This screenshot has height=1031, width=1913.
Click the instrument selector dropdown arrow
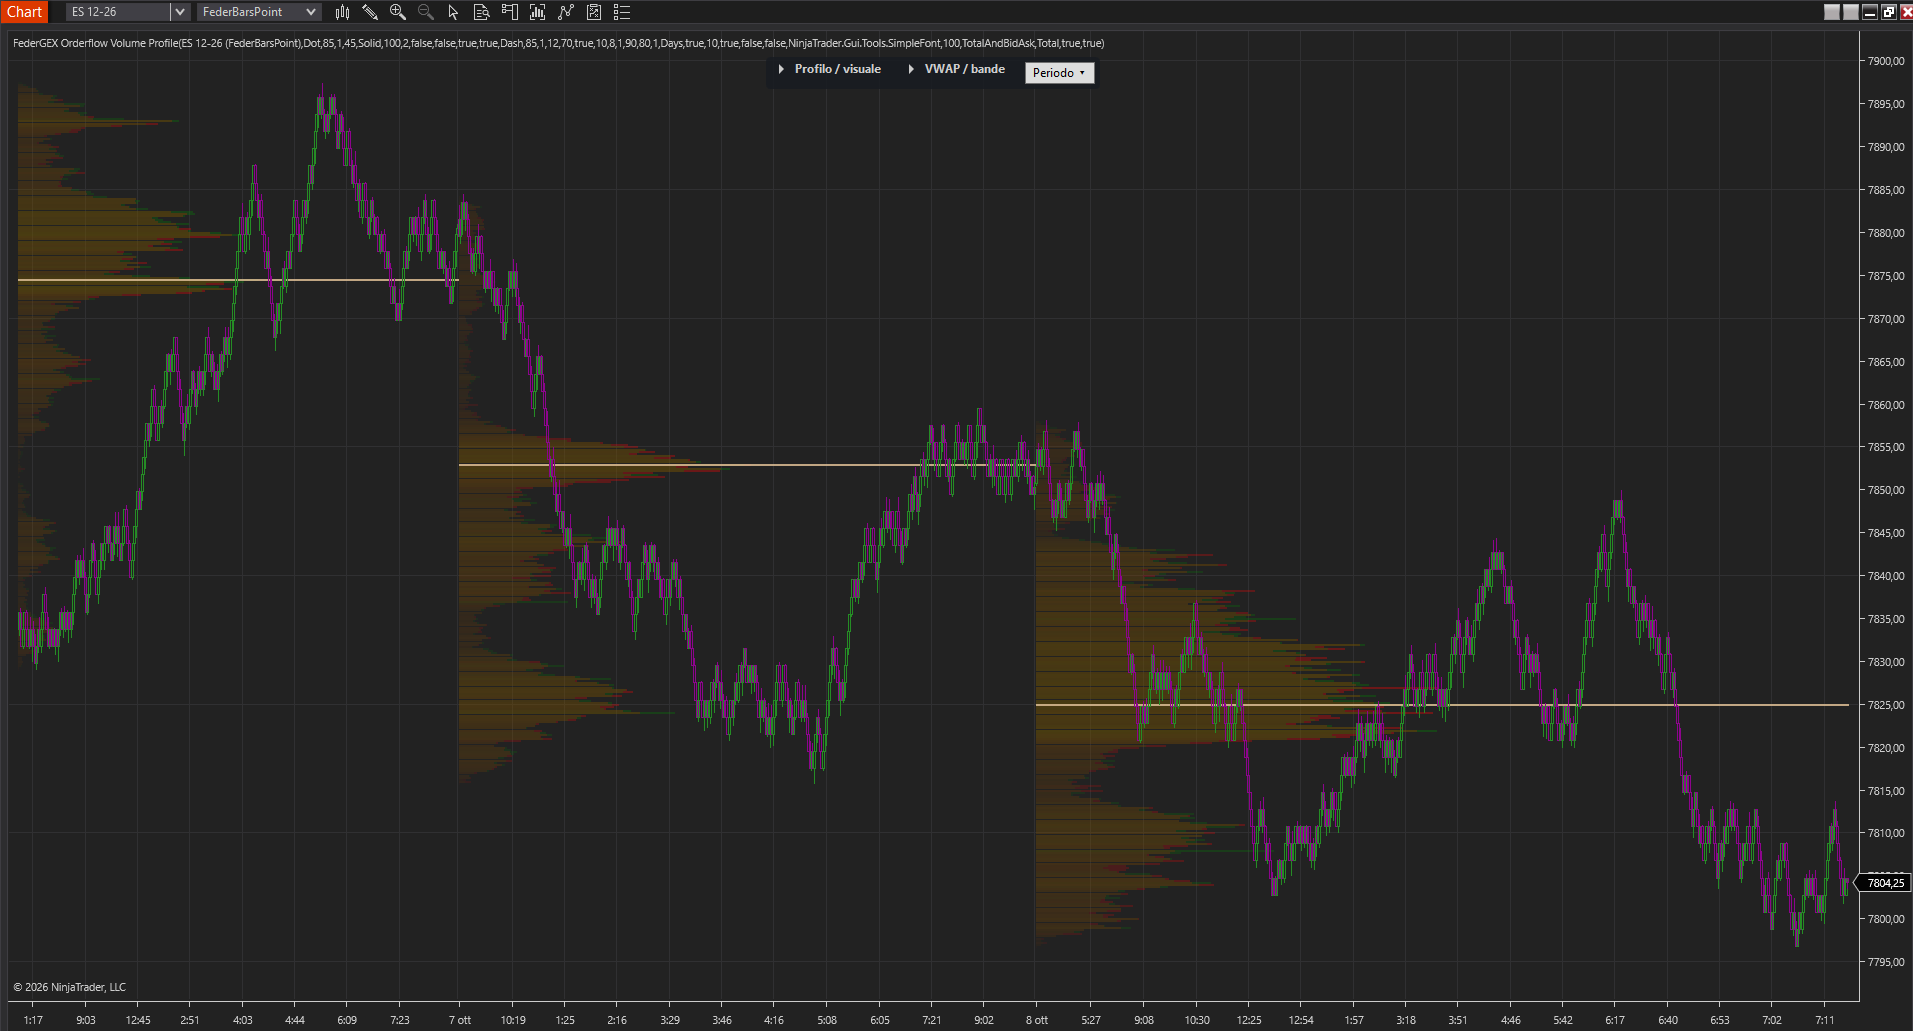point(180,12)
